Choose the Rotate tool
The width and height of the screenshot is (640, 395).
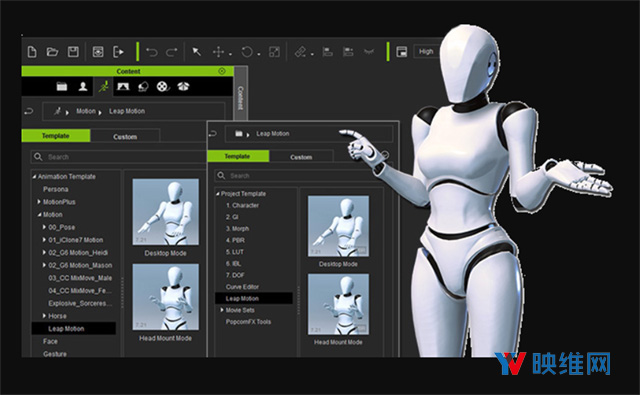tap(247, 52)
